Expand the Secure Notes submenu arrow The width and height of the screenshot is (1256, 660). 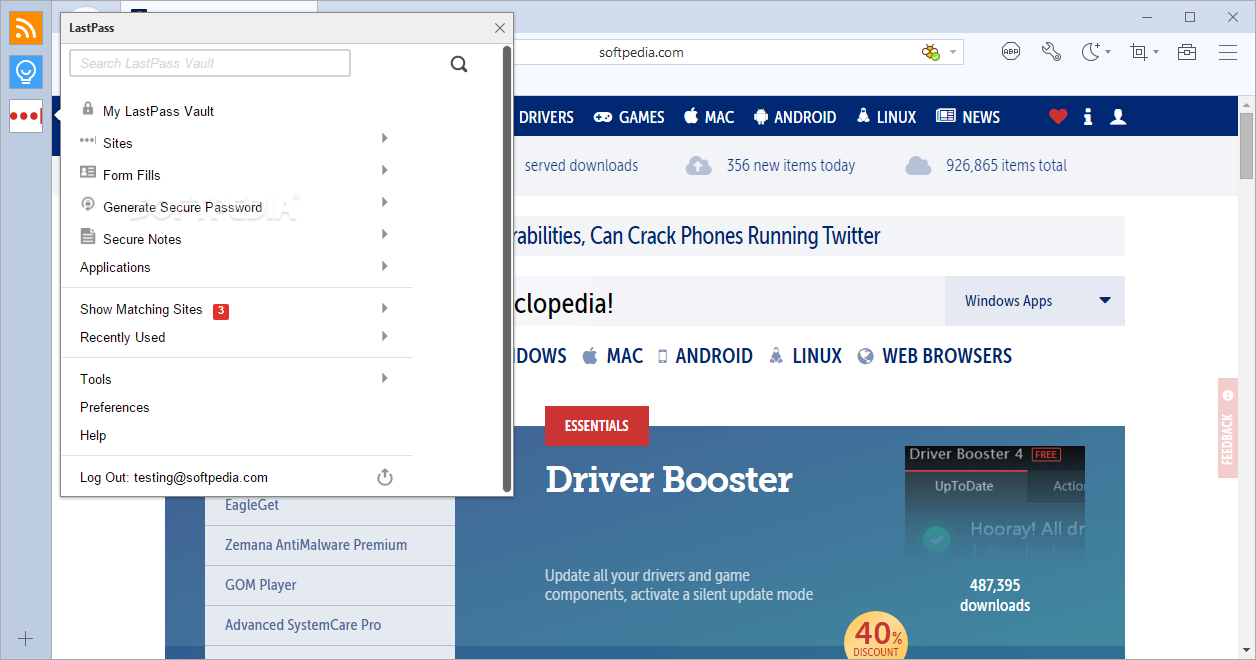[x=385, y=234]
